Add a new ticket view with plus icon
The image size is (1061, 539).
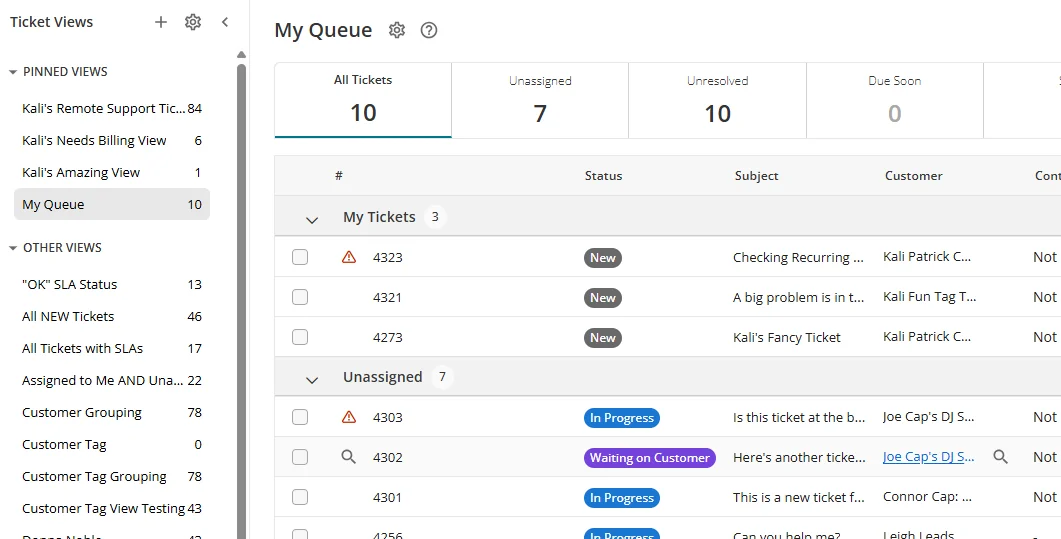pyautogui.click(x=160, y=22)
